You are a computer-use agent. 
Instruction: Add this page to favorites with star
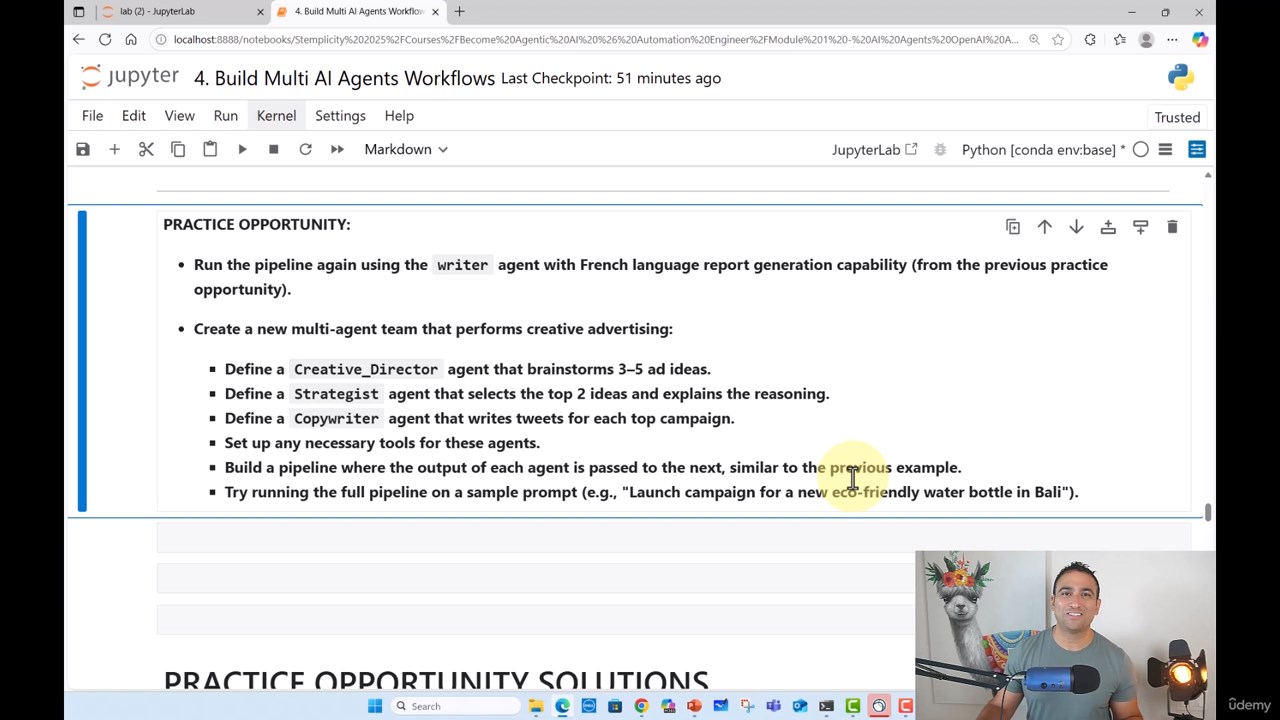point(1058,40)
